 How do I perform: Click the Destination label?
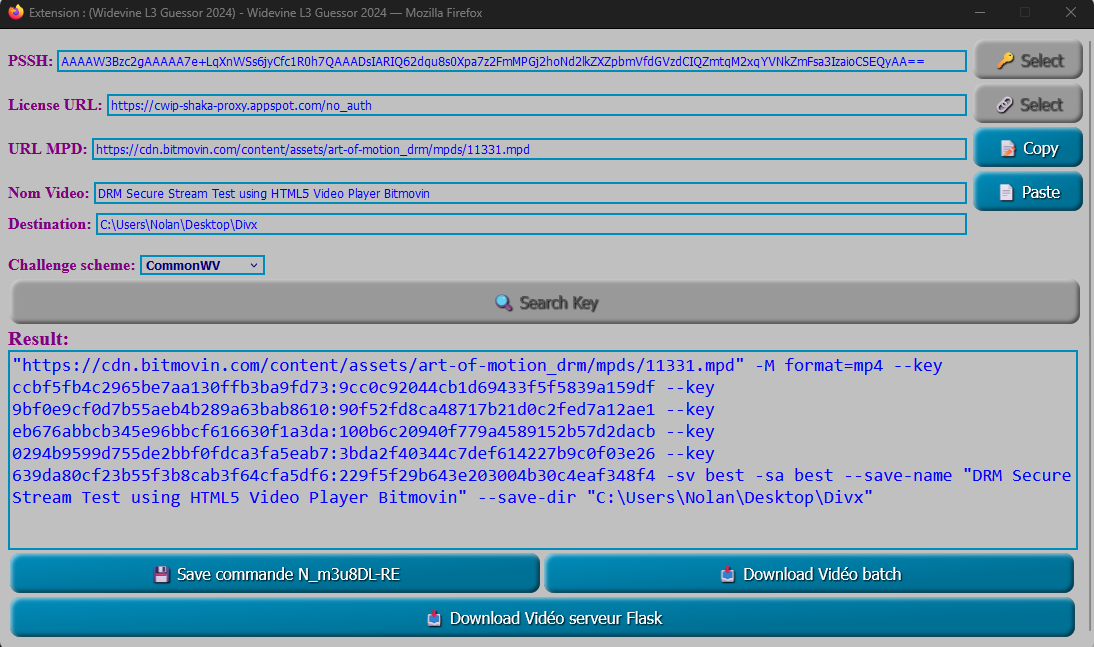click(x=50, y=224)
